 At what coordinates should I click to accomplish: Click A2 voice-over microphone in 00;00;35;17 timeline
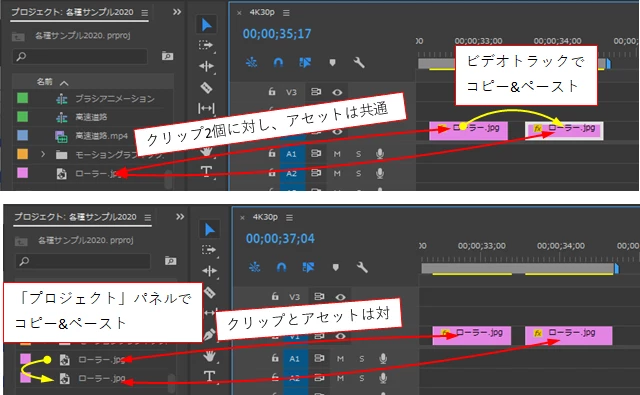point(380,173)
